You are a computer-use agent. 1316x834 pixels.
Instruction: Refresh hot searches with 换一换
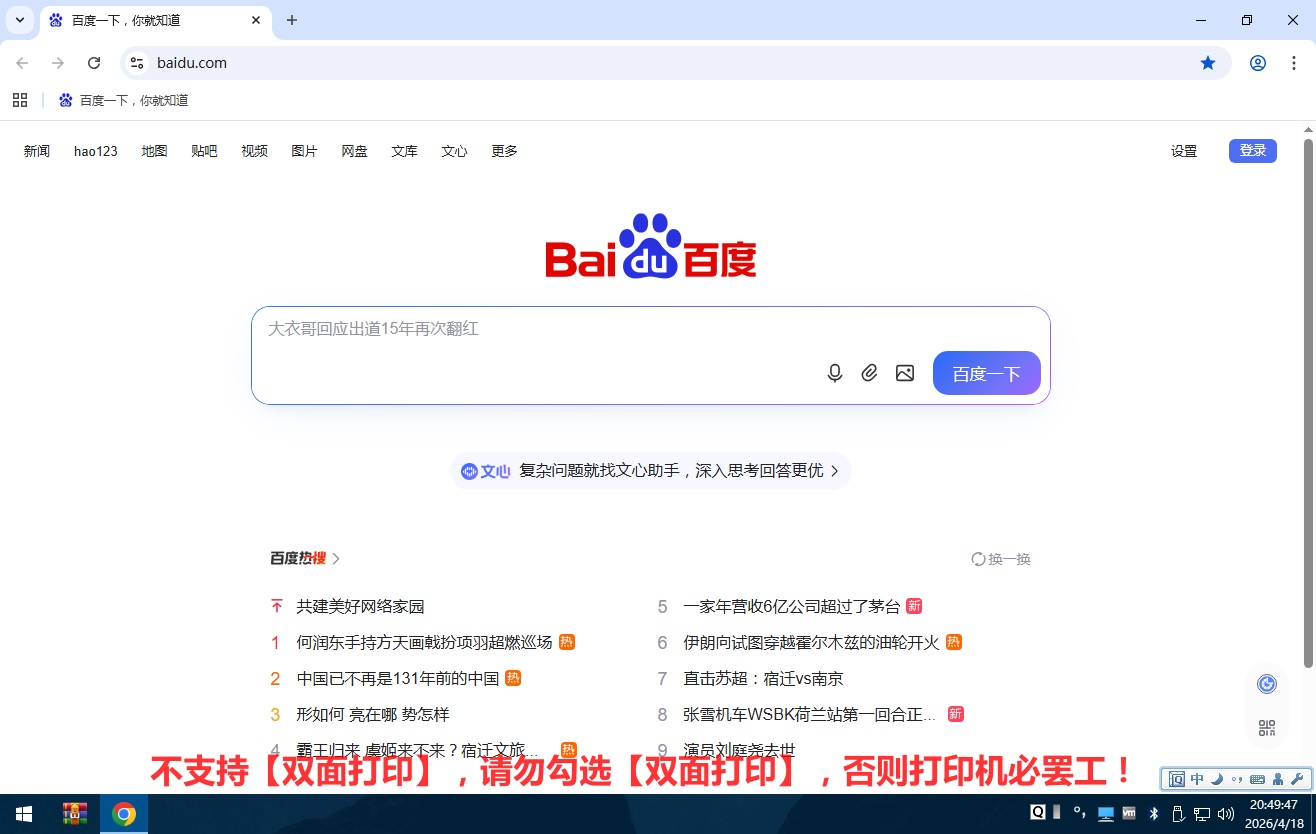[x=1001, y=559]
